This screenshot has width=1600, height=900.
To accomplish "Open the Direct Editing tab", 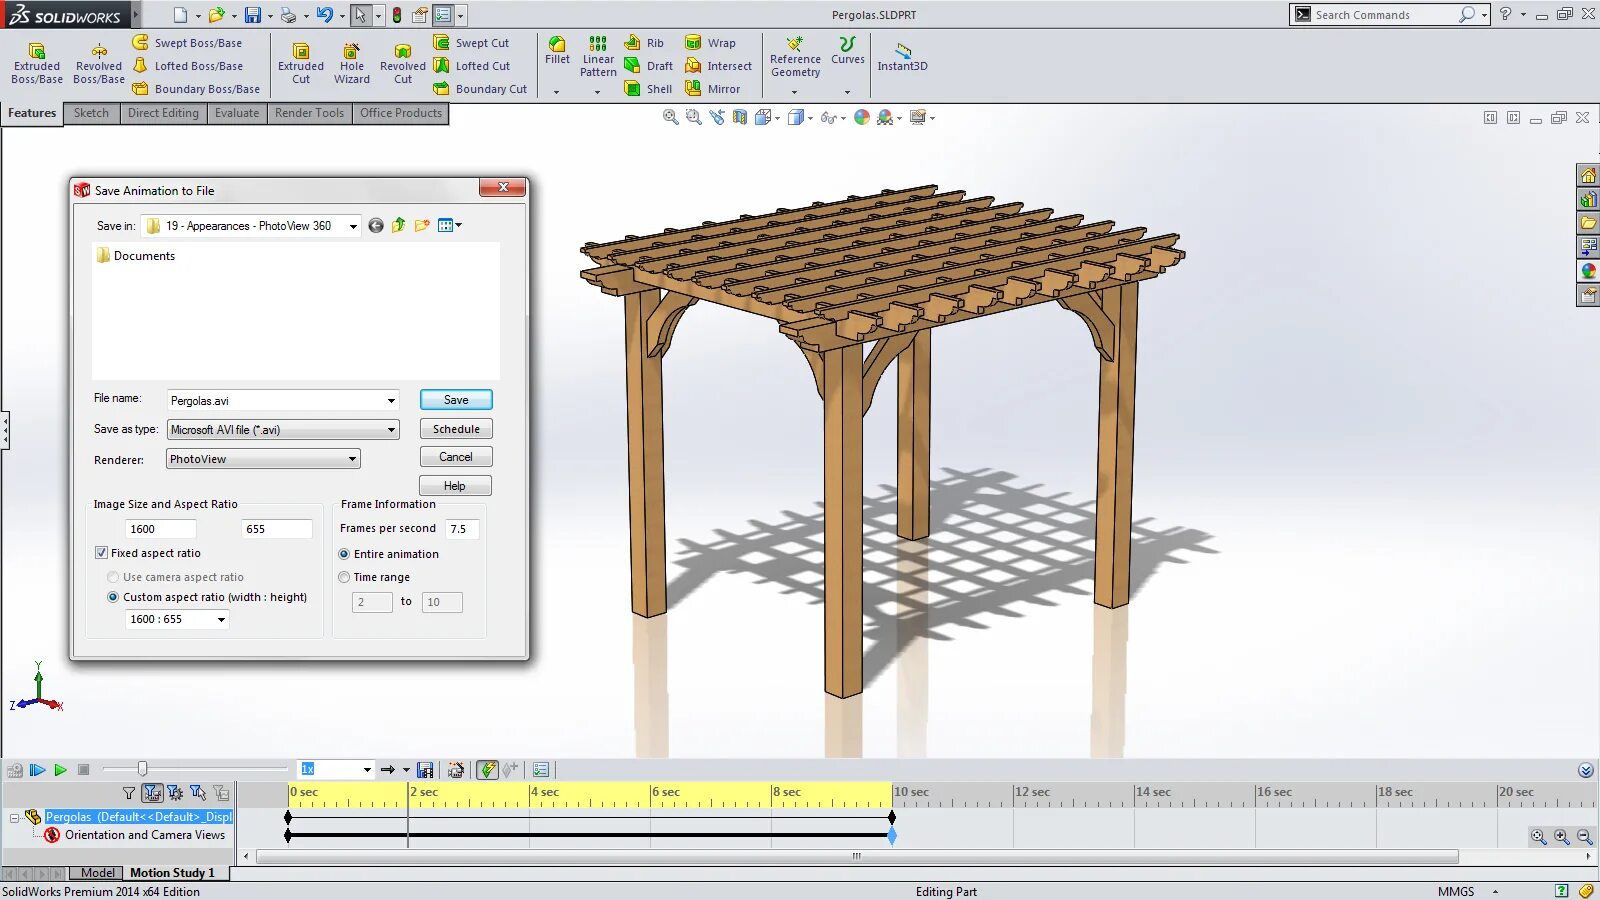I will 163,113.
